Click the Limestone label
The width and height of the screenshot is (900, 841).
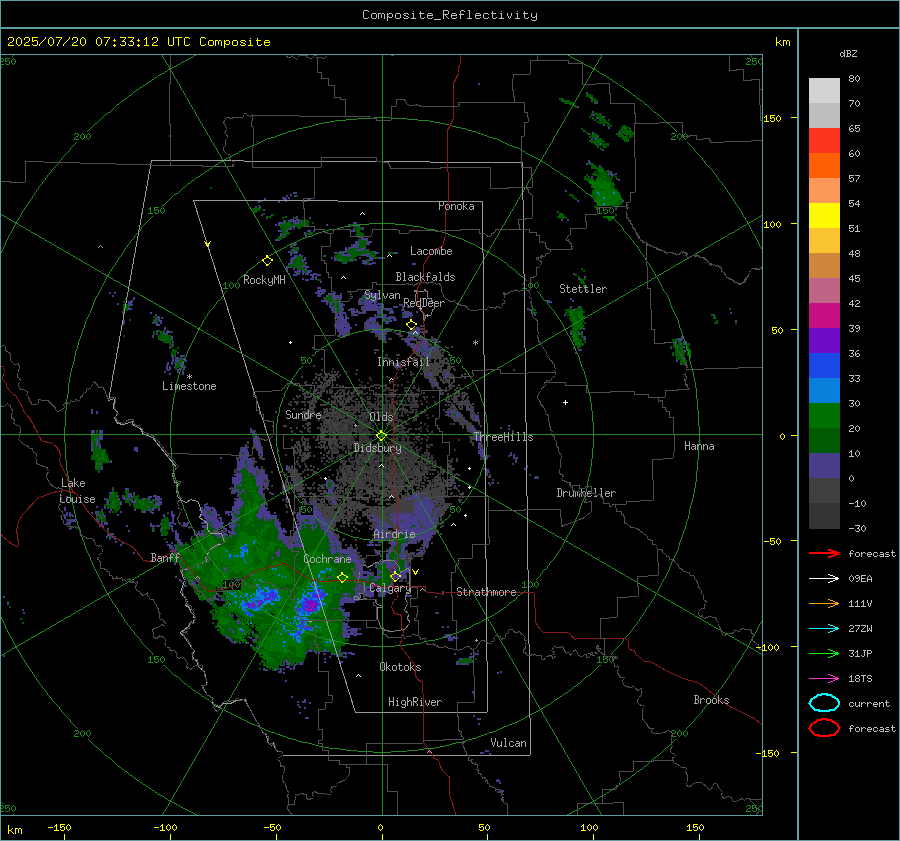189,387
